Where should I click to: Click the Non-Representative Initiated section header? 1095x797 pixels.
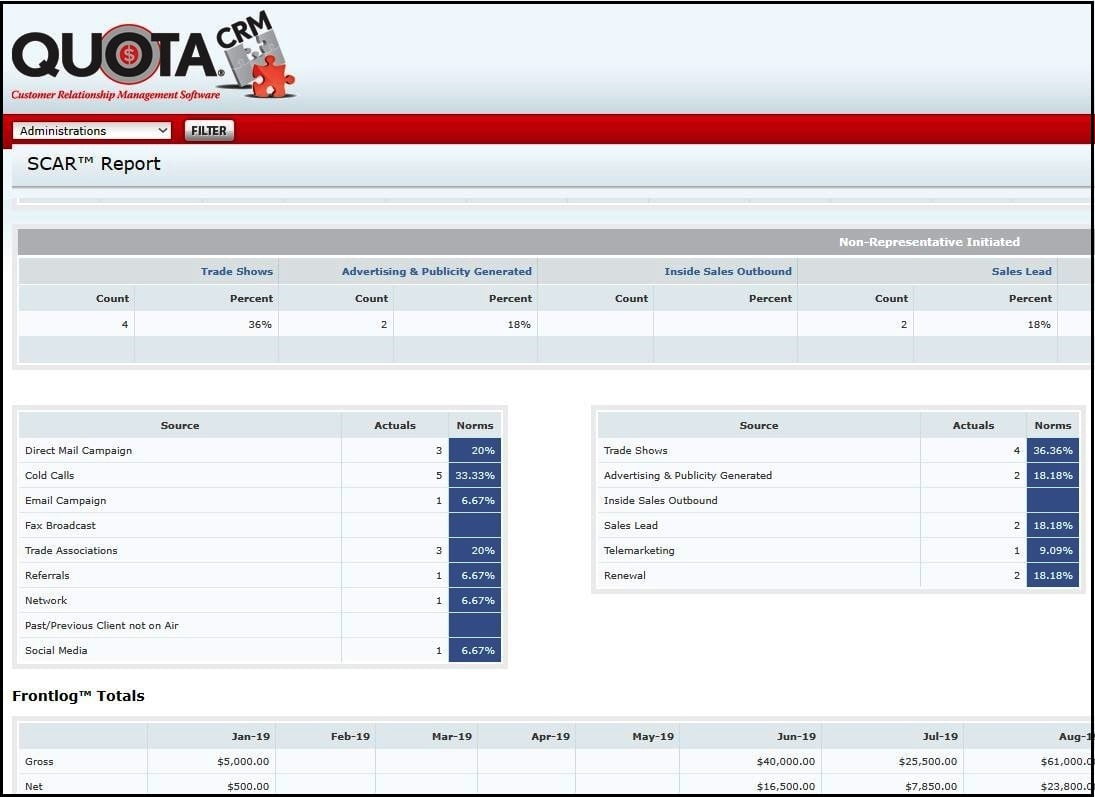pyautogui.click(x=928, y=242)
